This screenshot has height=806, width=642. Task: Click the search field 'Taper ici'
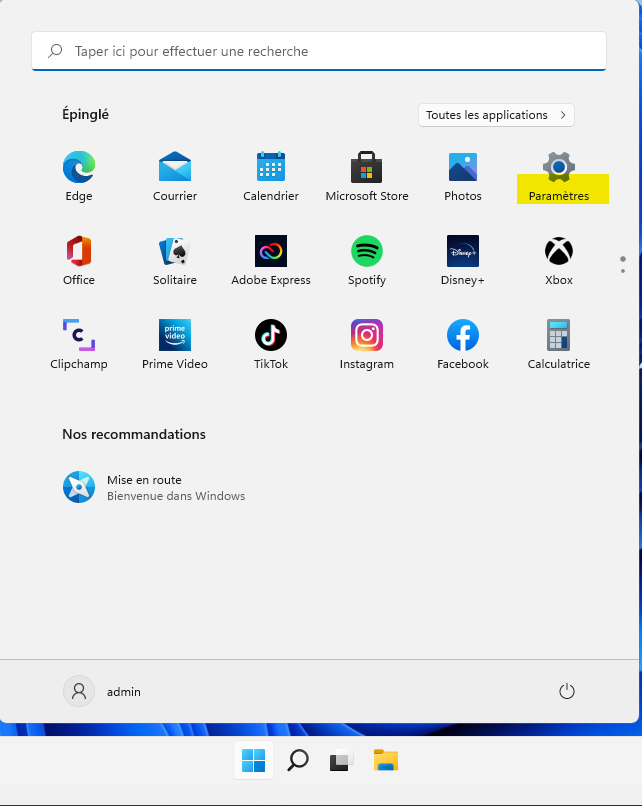[x=320, y=51]
